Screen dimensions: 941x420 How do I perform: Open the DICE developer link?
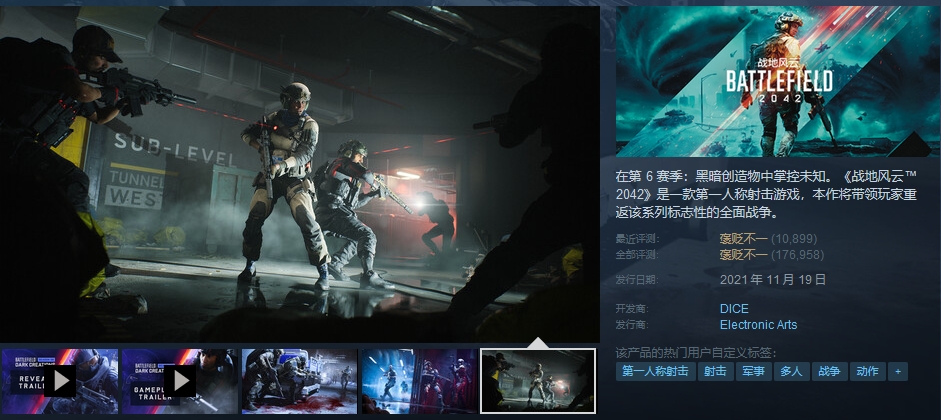(x=734, y=309)
